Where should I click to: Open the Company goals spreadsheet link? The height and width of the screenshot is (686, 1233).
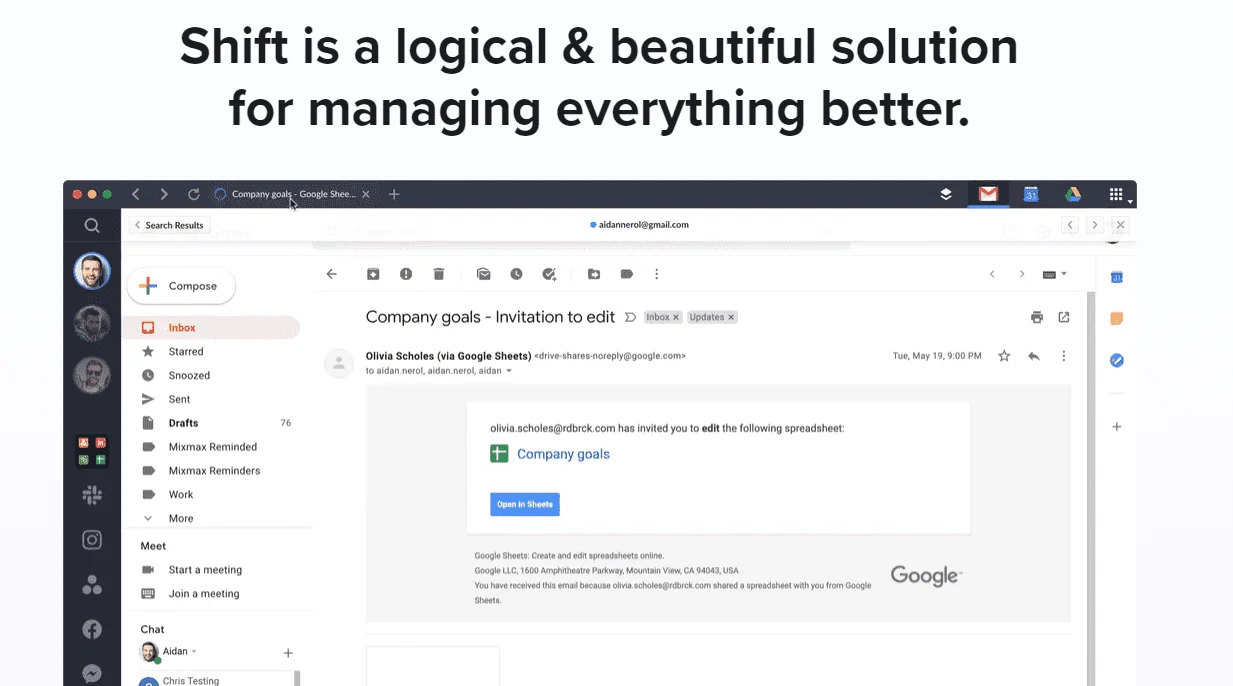click(x=563, y=454)
